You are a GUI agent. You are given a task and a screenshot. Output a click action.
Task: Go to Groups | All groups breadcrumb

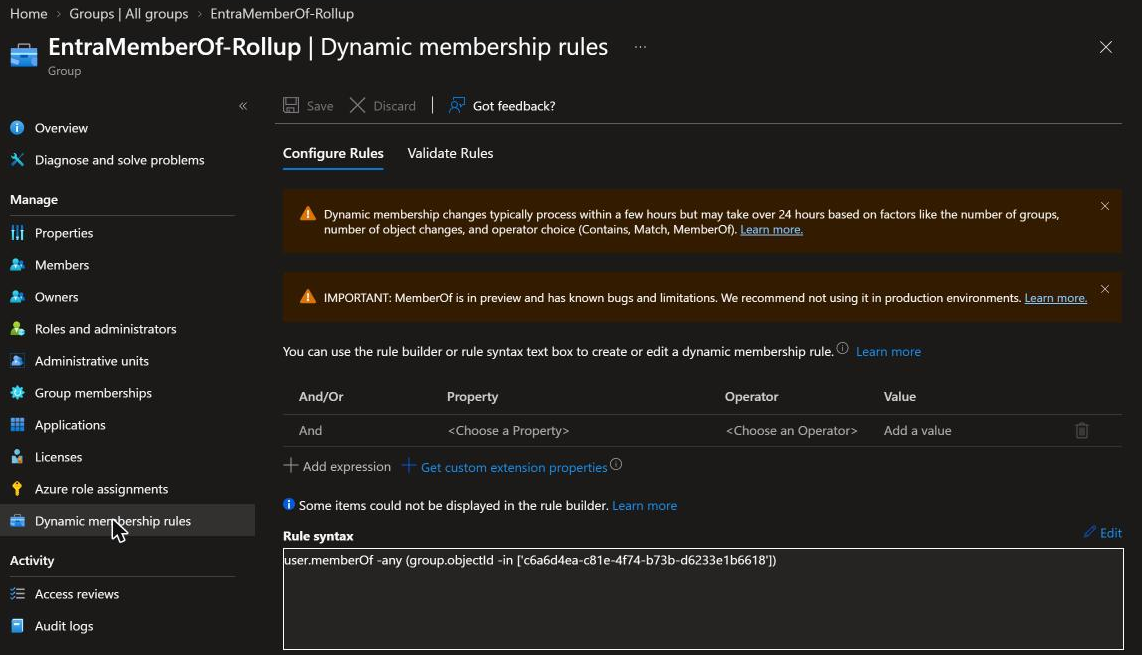[x=128, y=14]
